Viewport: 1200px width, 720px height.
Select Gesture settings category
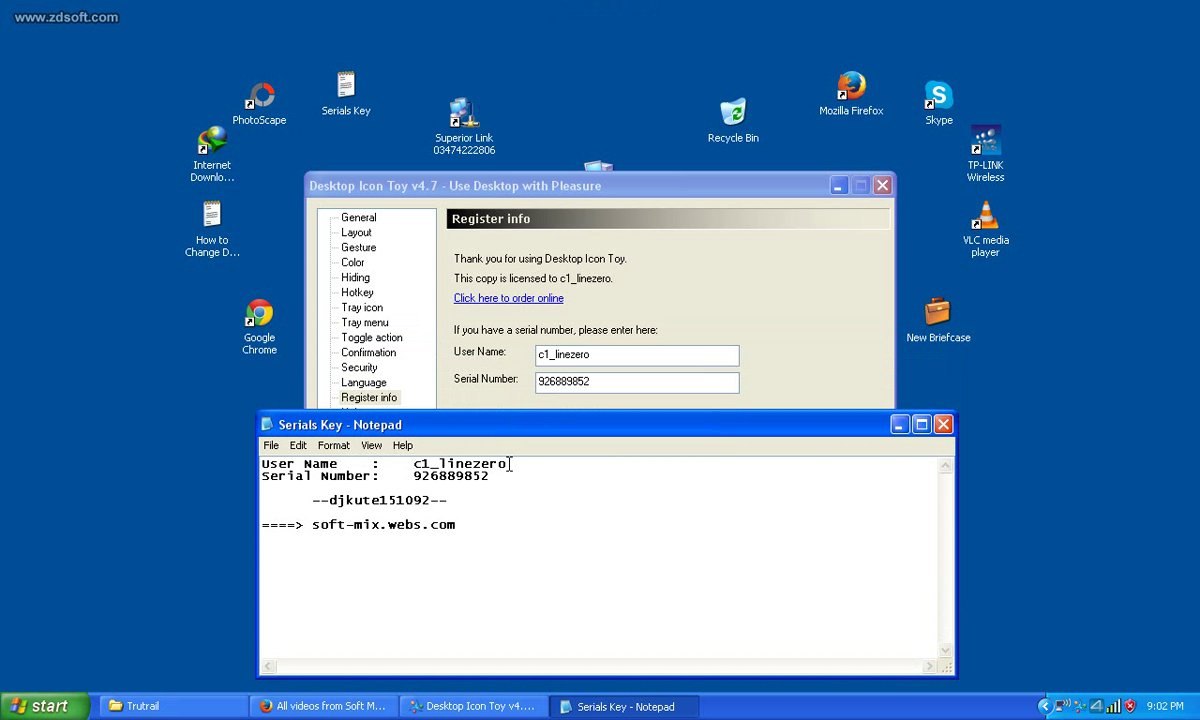(x=358, y=247)
